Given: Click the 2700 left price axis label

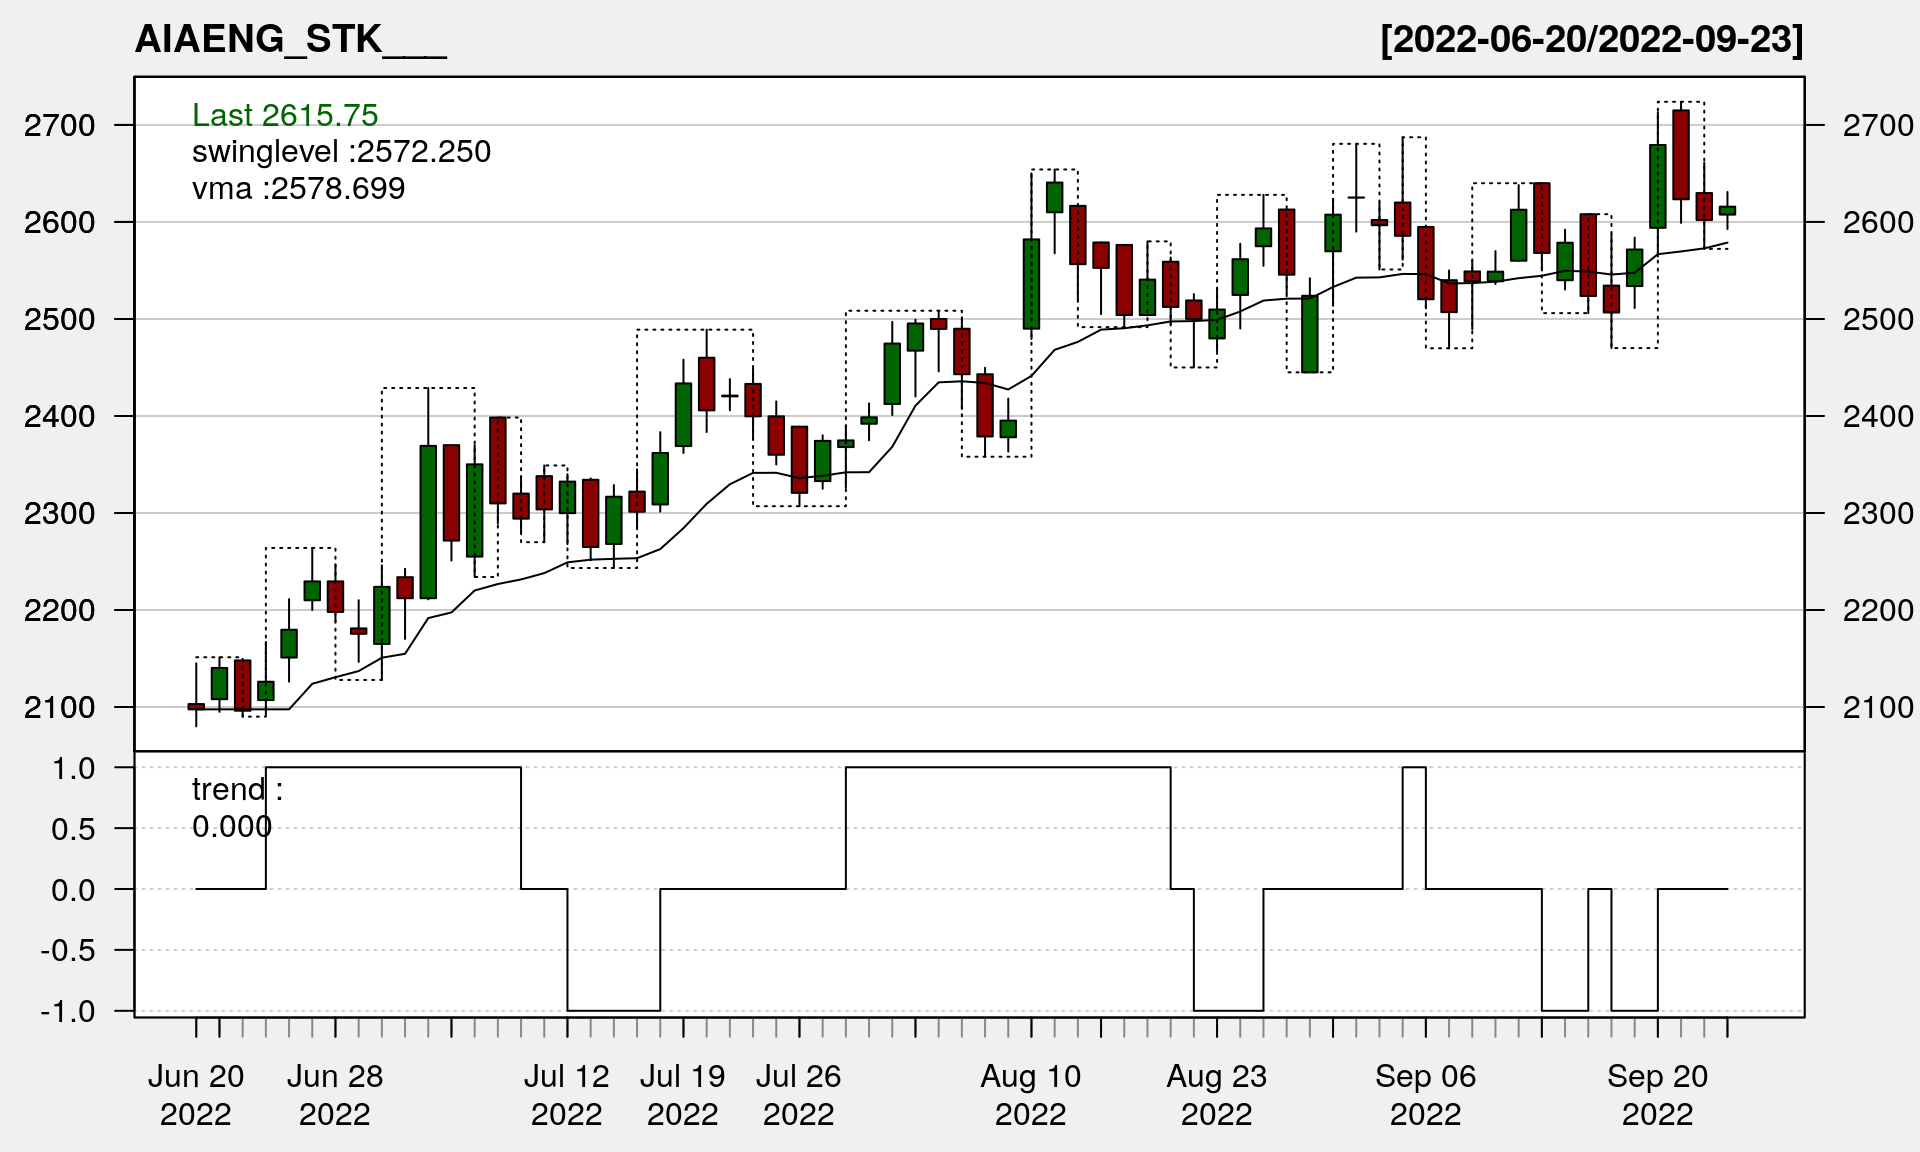Looking at the screenshot, I should (x=59, y=125).
